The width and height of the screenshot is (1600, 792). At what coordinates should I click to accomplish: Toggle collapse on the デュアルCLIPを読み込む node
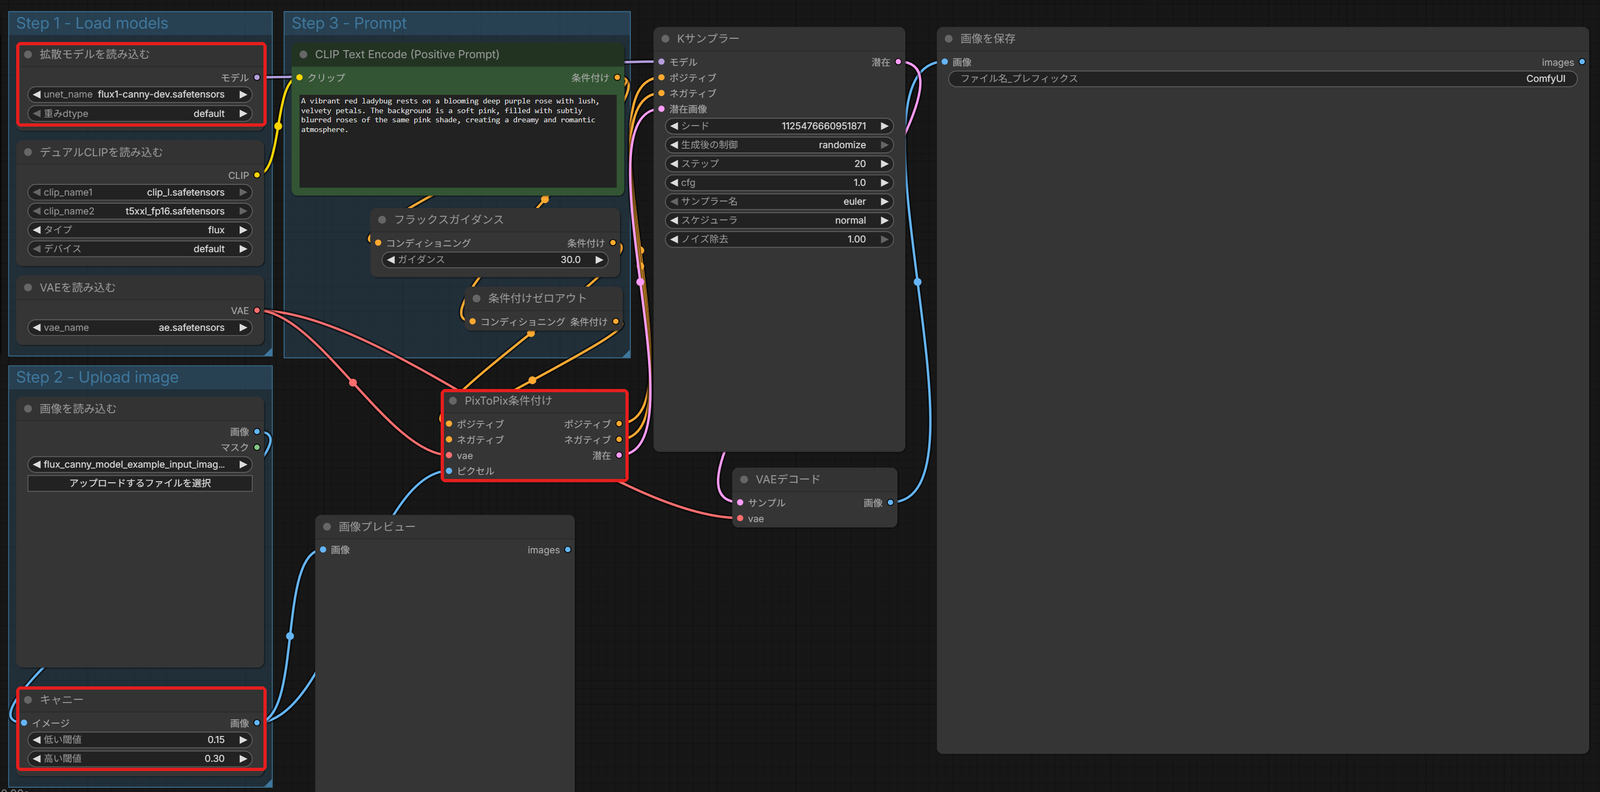click(x=28, y=153)
